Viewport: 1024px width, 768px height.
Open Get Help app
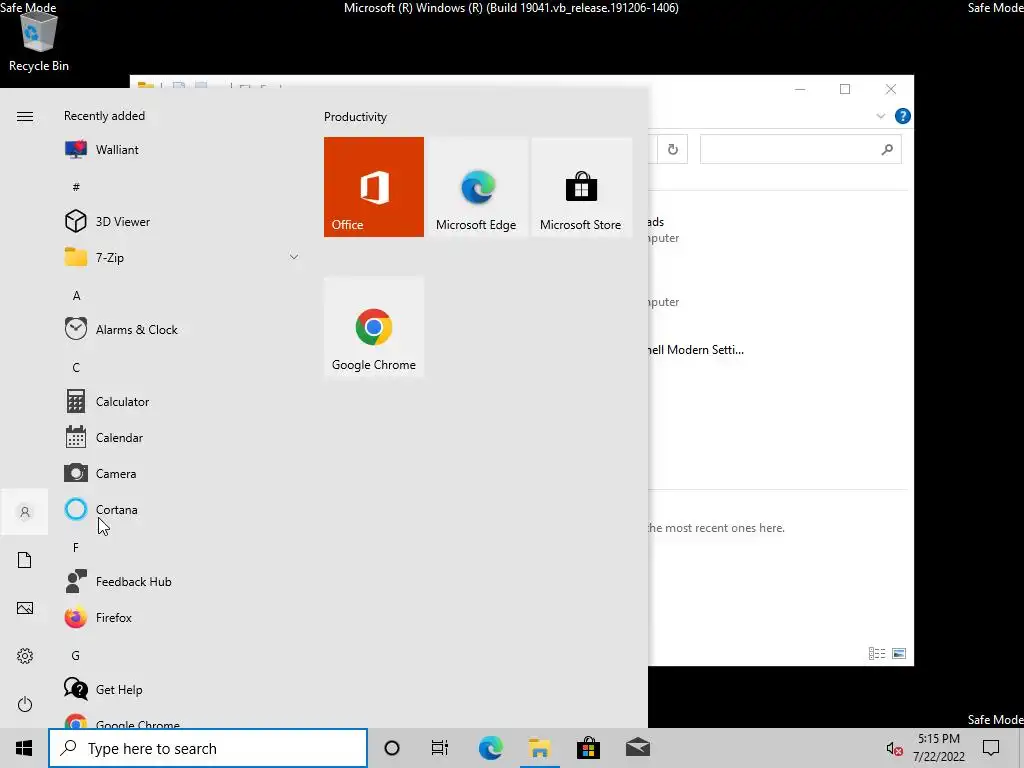click(182, 689)
